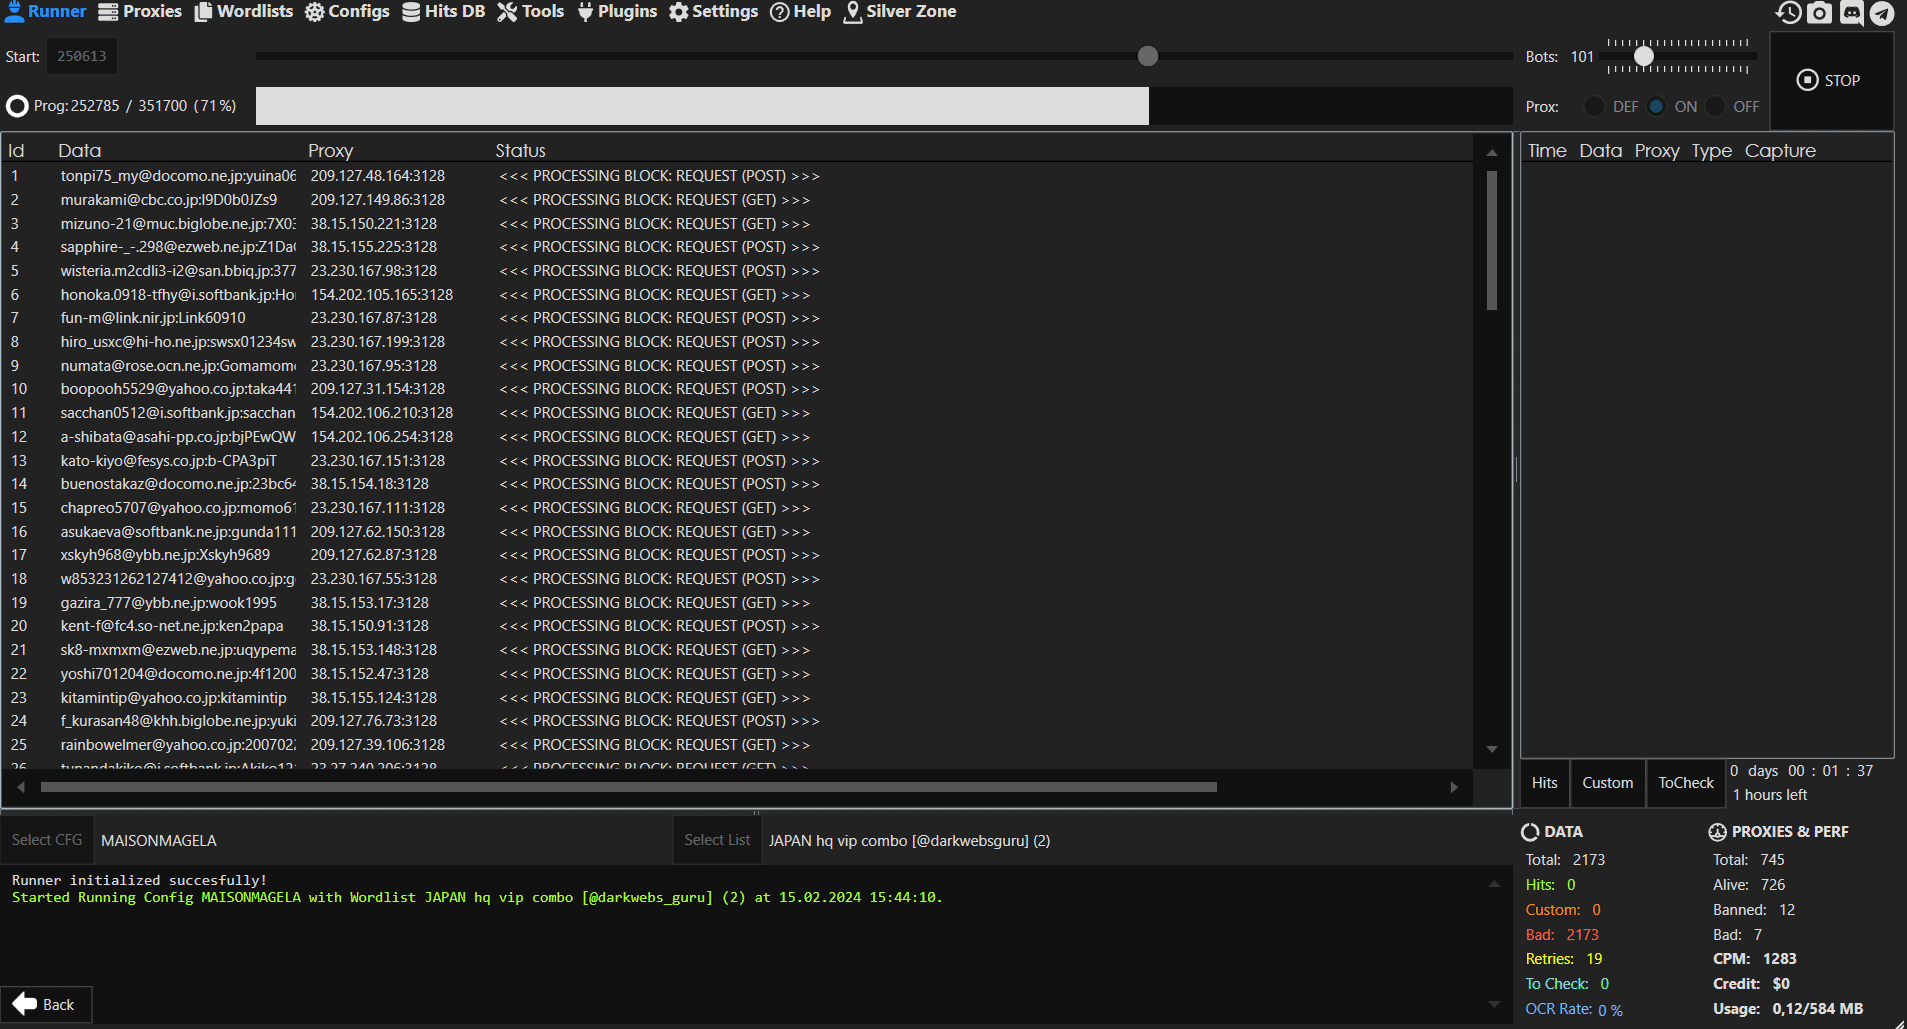Click the progress bar filled area
Image resolution: width=1907 pixels, height=1029 pixels.
point(702,106)
